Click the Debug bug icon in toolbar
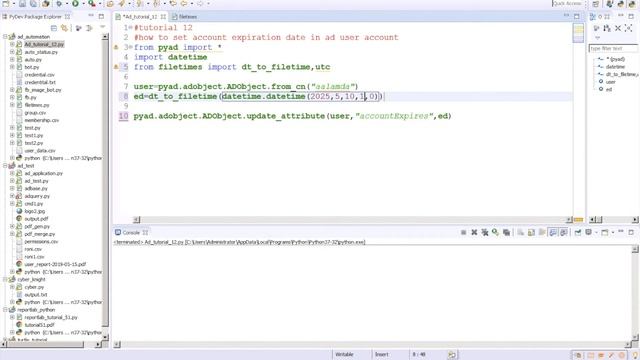Image resolution: width=640 pixels, height=360 pixels. [x=59, y=4]
